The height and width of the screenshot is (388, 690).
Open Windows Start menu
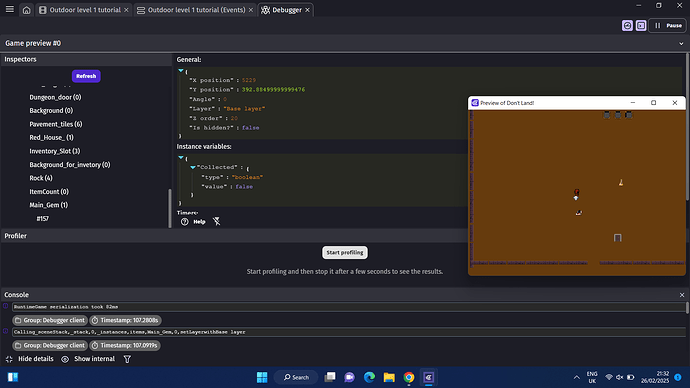coord(262,377)
